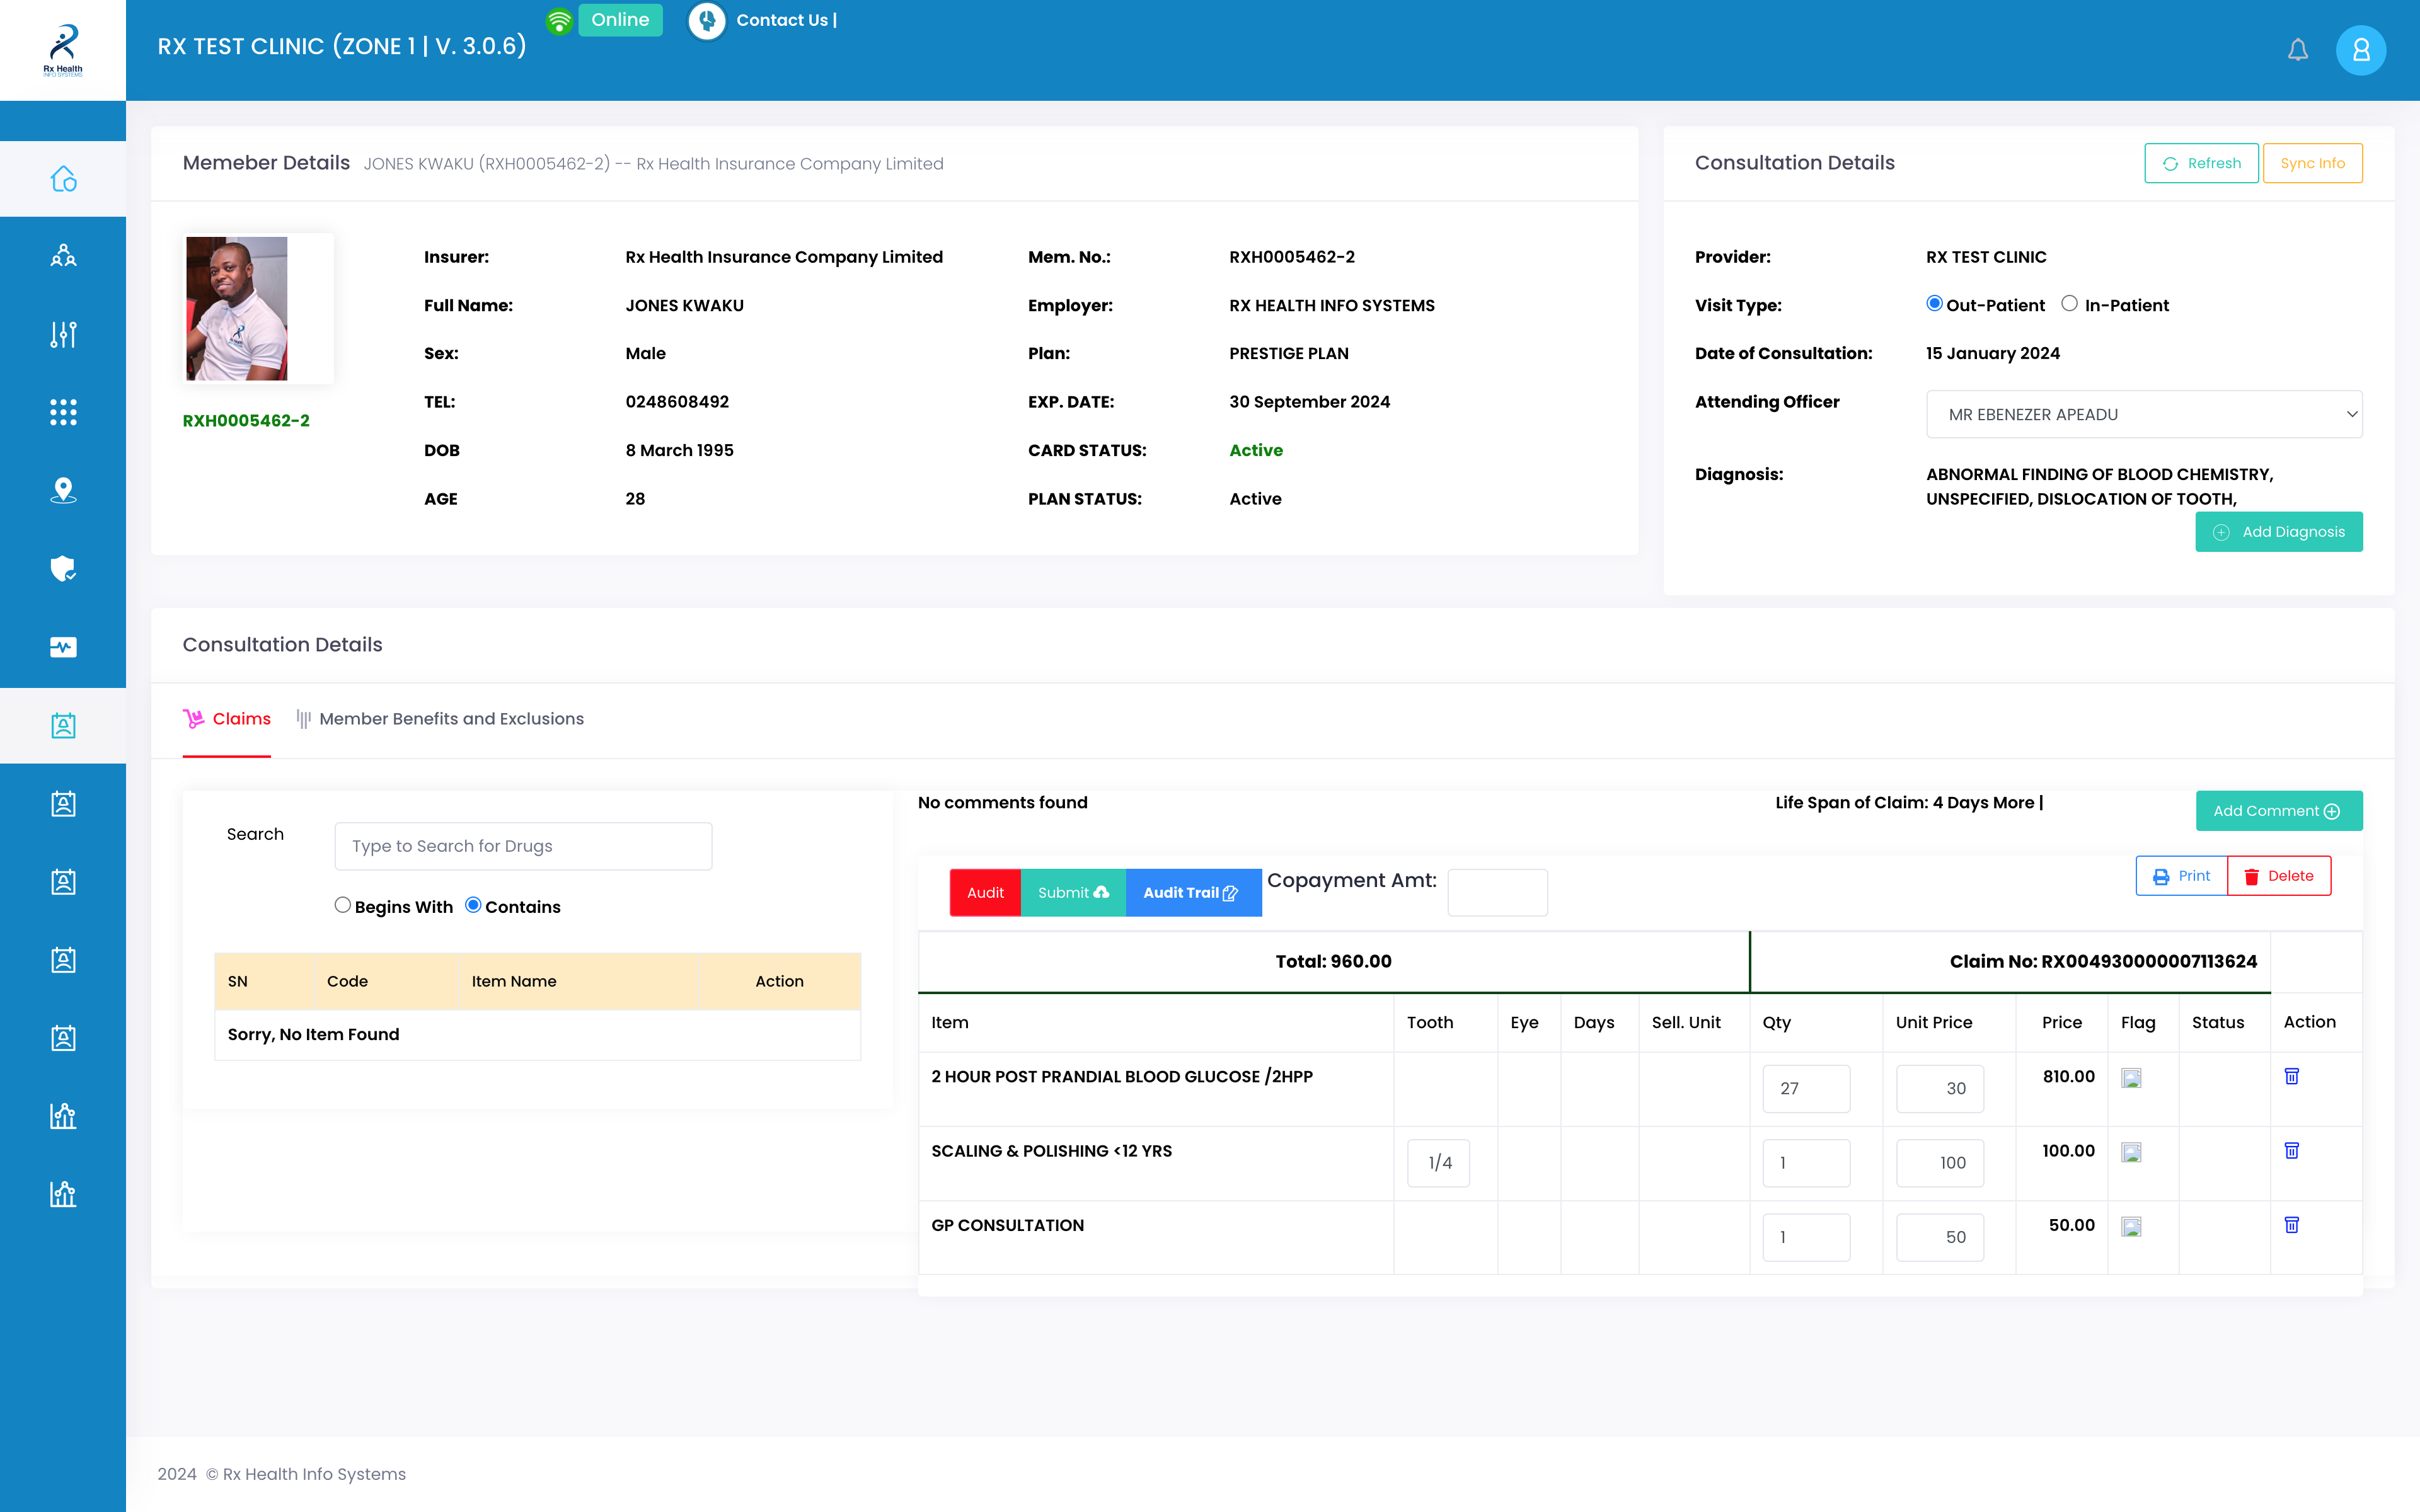This screenshot has height=1512, width=2420.
Task: Open the heartbeat monitor icon in sidebar
Action: point(63,647)
